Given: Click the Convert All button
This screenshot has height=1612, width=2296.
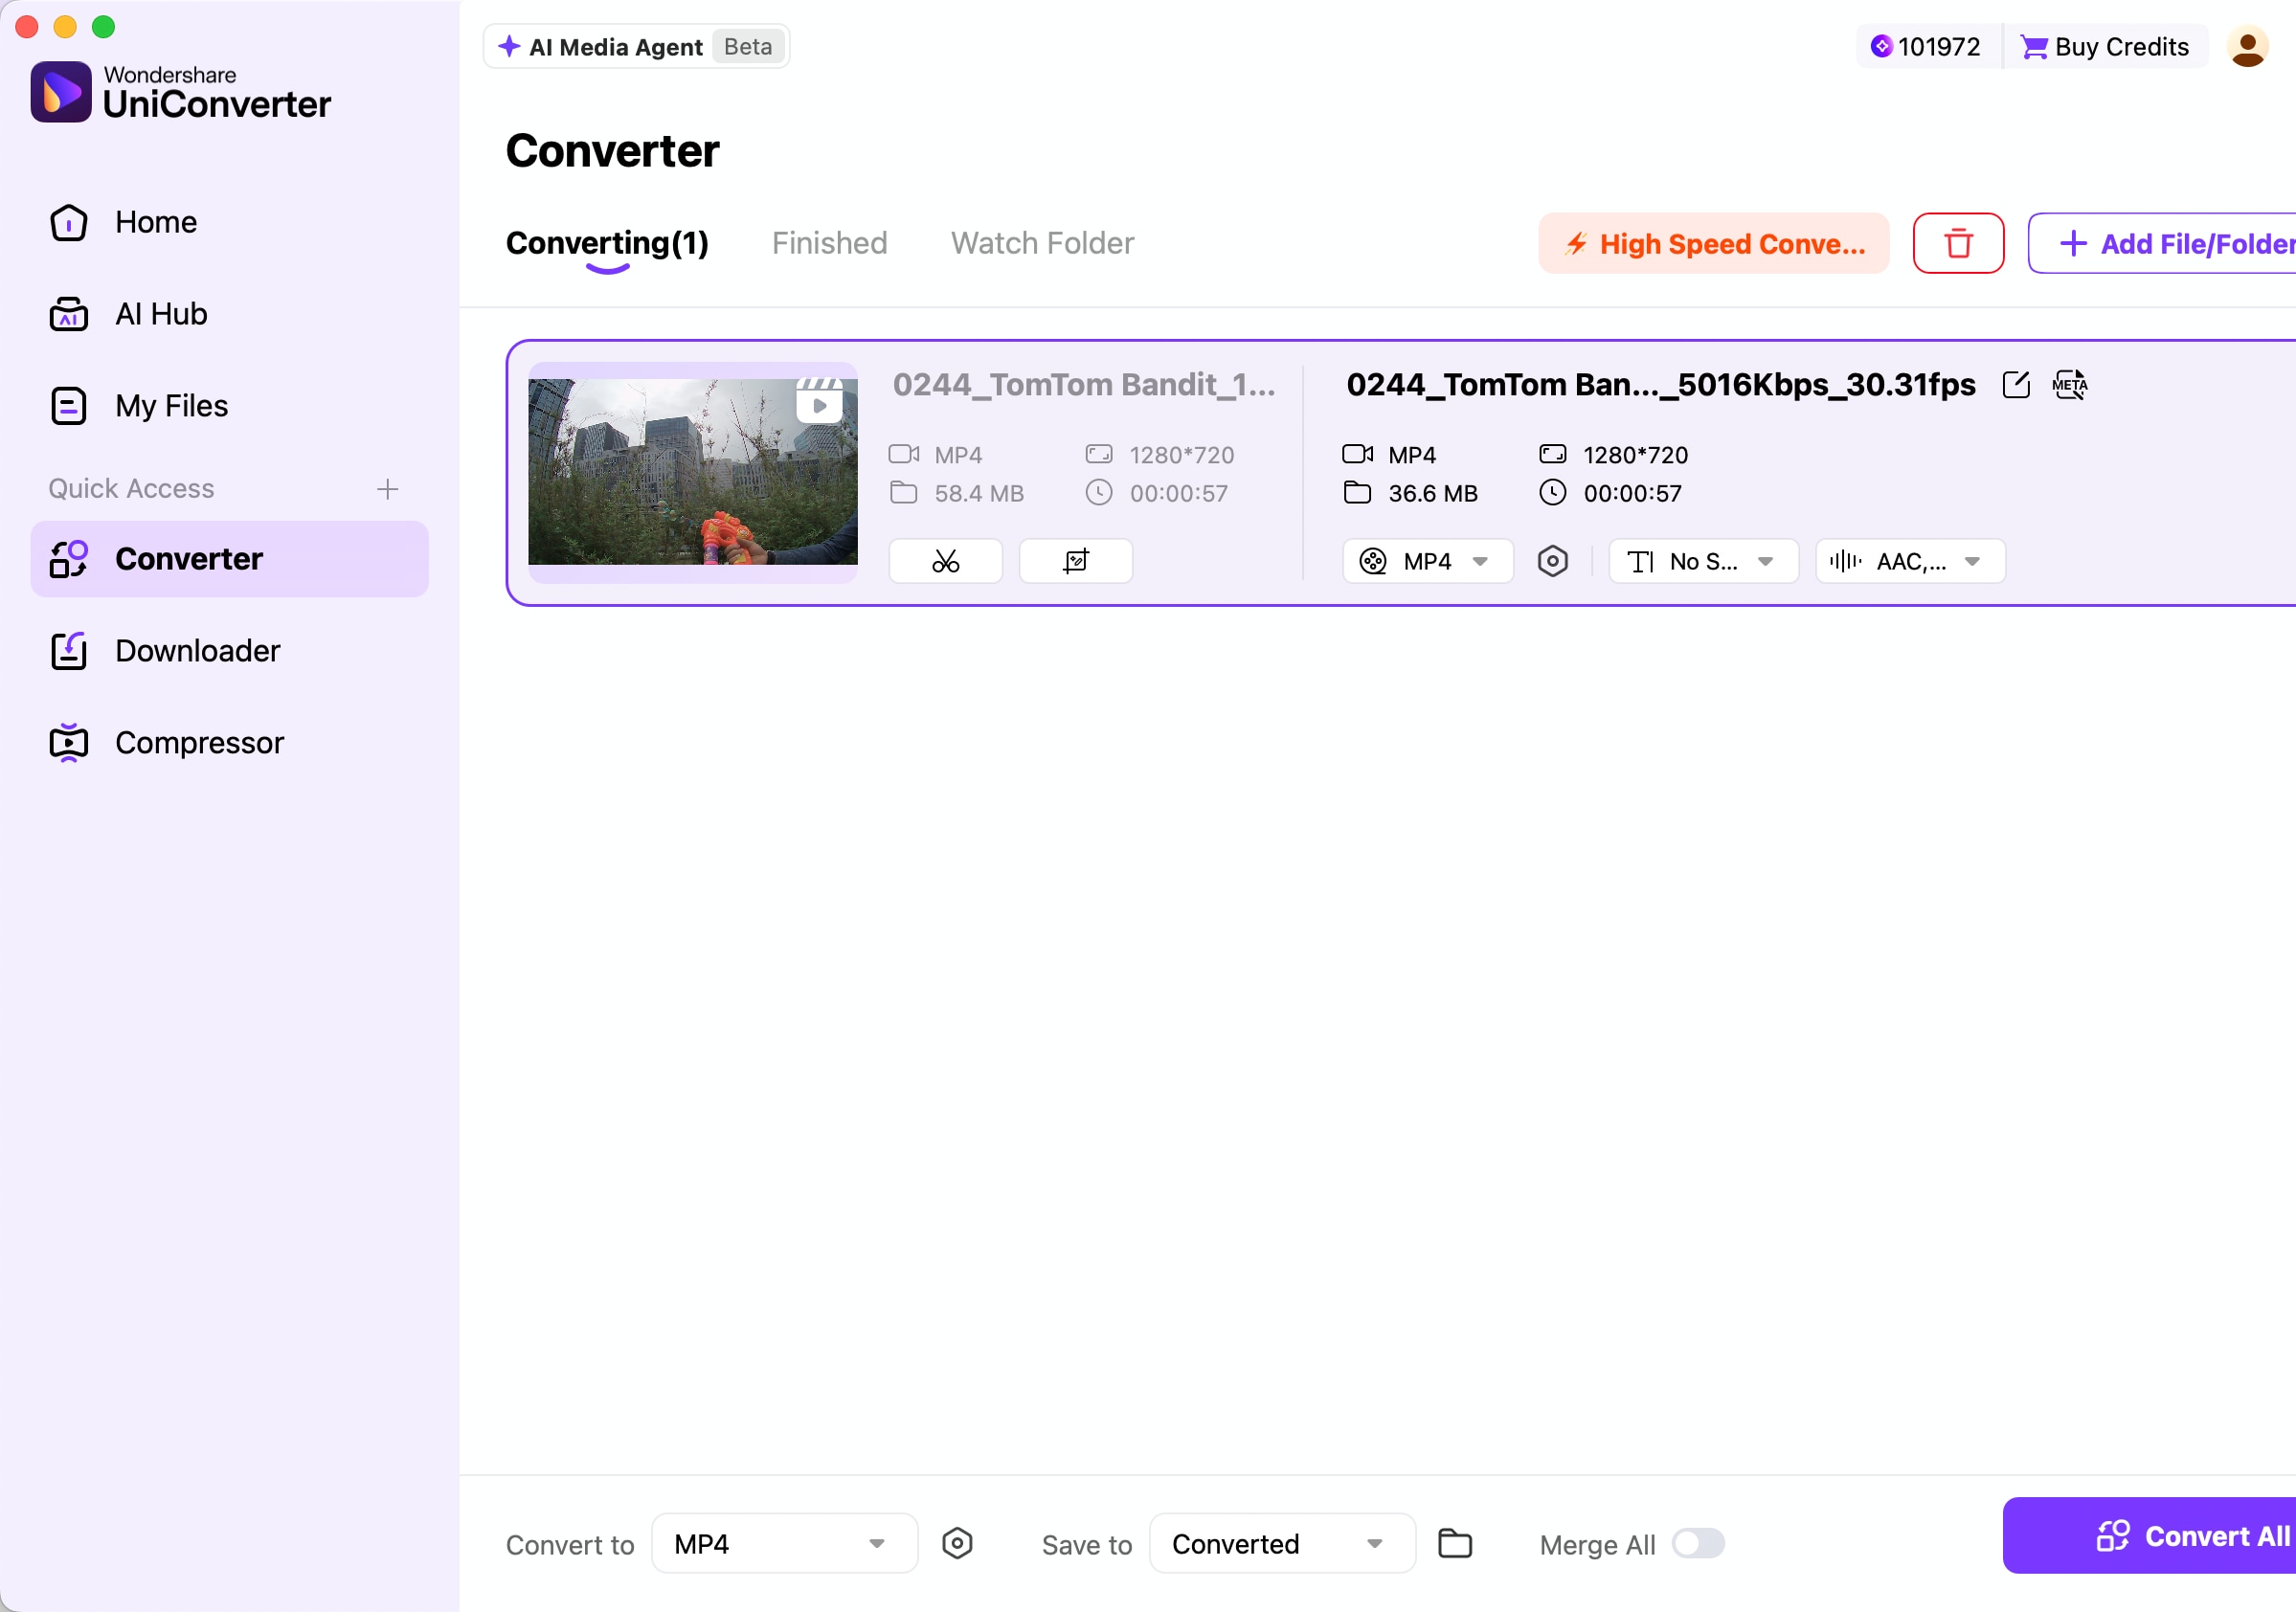Looking at the screenshot, I should click(2150, 1535).
